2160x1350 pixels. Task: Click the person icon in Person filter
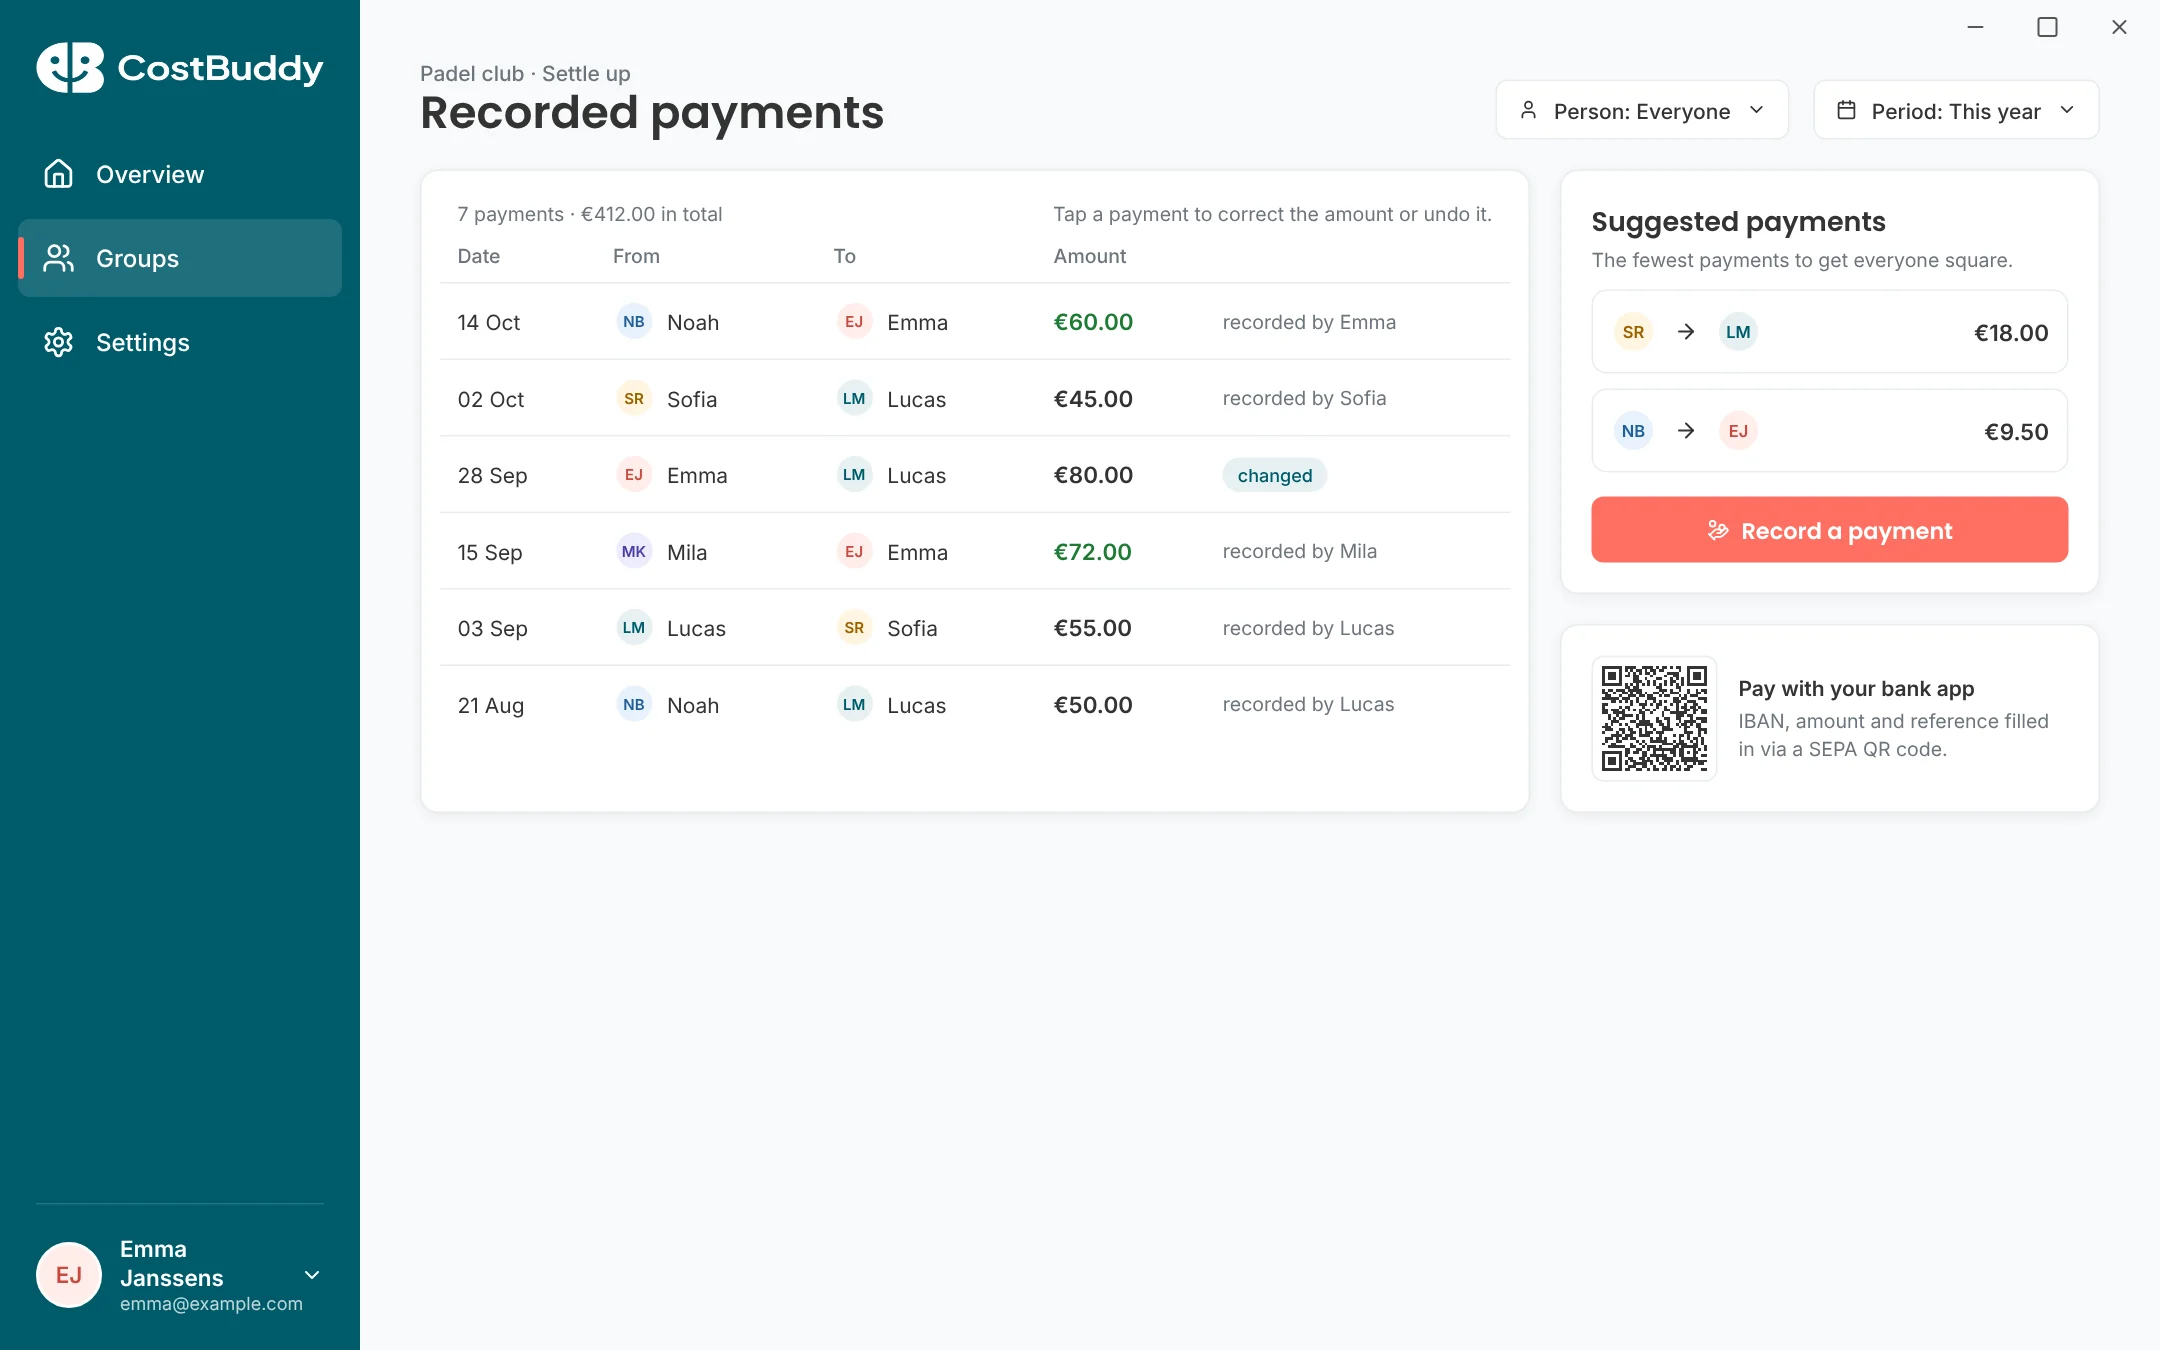coord(1528,110)
